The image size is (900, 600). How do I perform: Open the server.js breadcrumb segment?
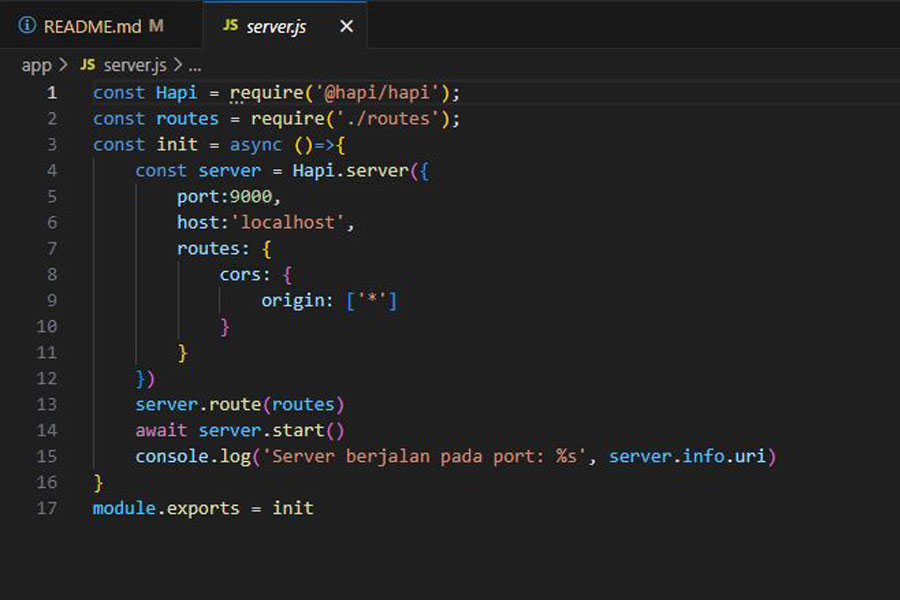click(x=134, y=65)
